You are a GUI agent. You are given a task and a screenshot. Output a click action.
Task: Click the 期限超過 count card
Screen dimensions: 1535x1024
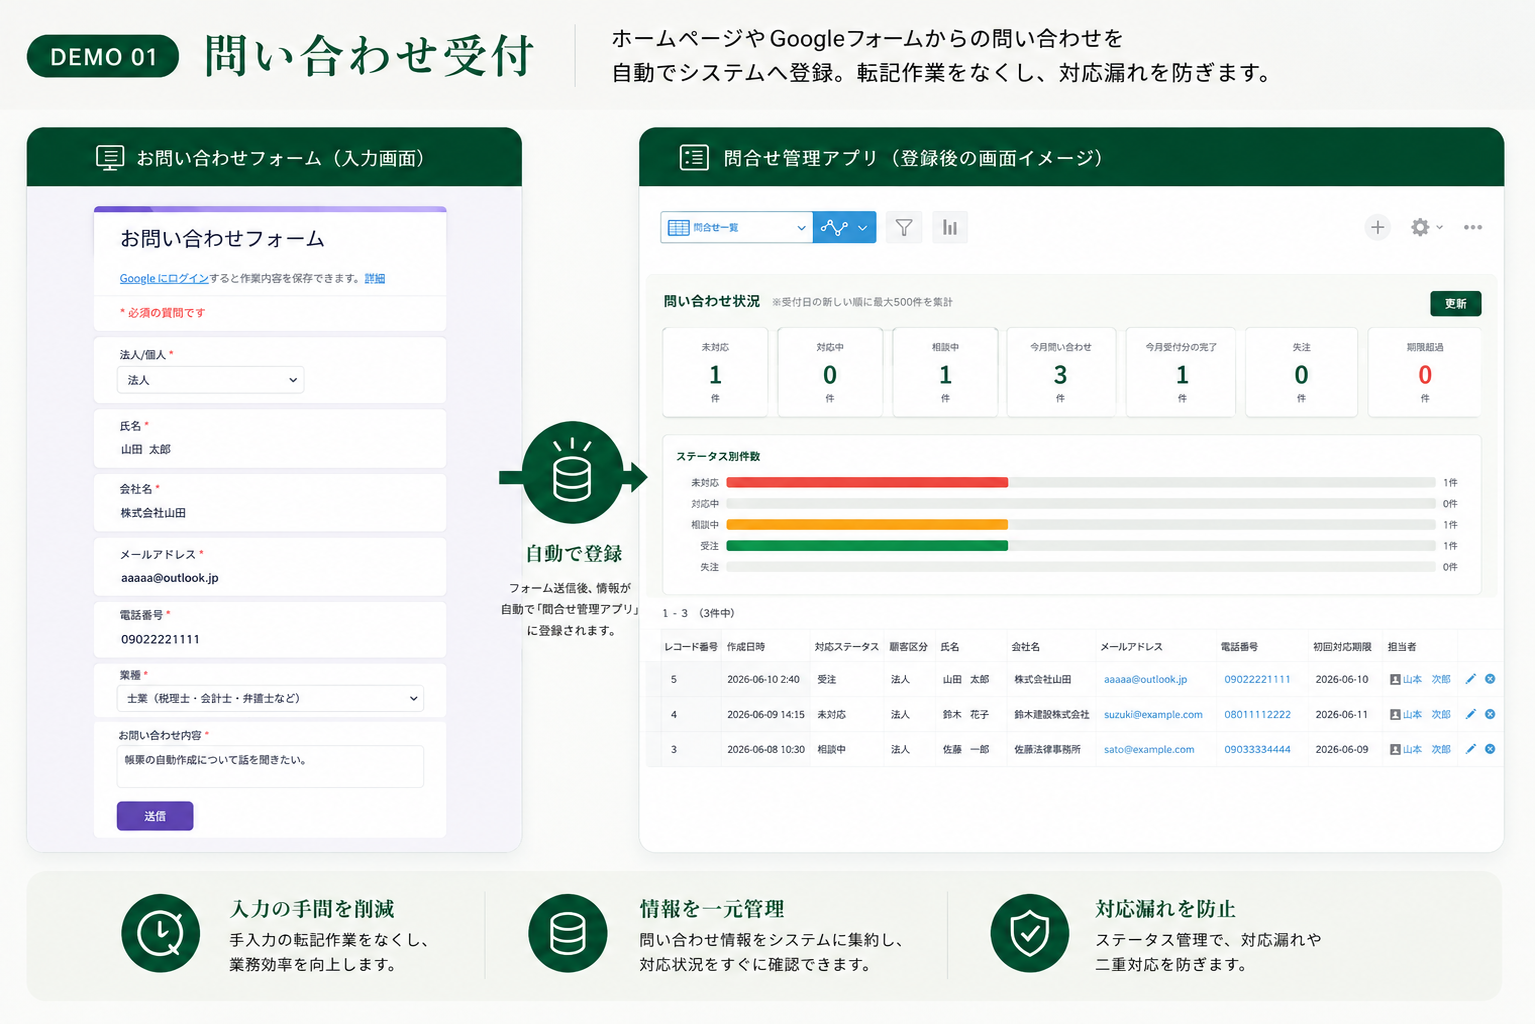[x=1424, y=372]
